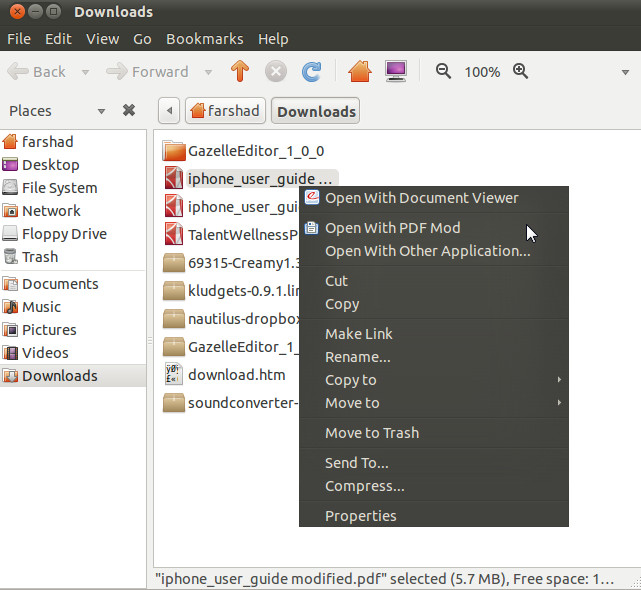The height and width of the screenshot is (590, 641).
Task: Select Documents in Places sidebar
Action: tap(73, 284)
